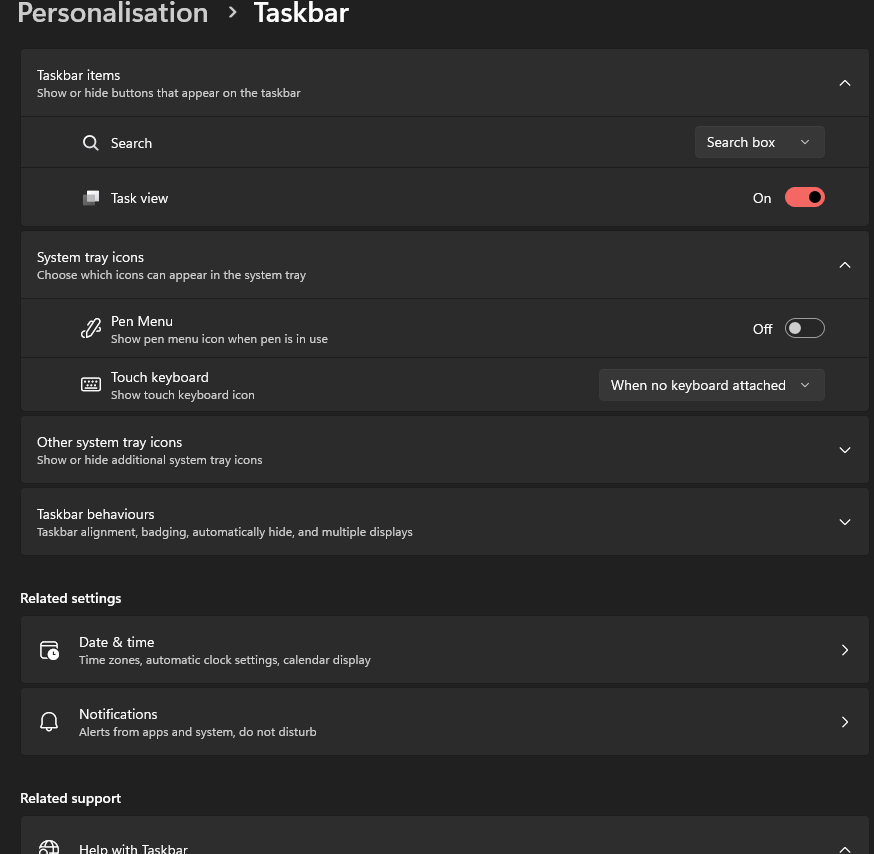Open Notifications settings
874x854 pixels.
click(444, 722)
